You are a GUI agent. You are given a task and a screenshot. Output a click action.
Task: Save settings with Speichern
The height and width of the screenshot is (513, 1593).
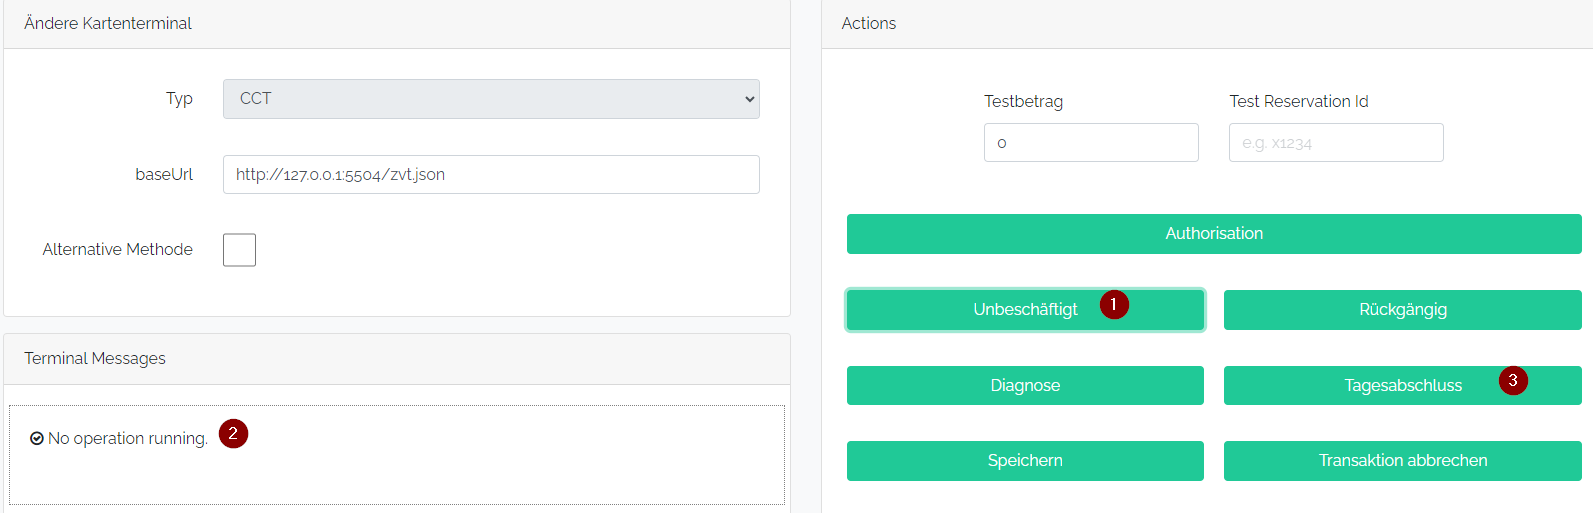(1025, 461)
